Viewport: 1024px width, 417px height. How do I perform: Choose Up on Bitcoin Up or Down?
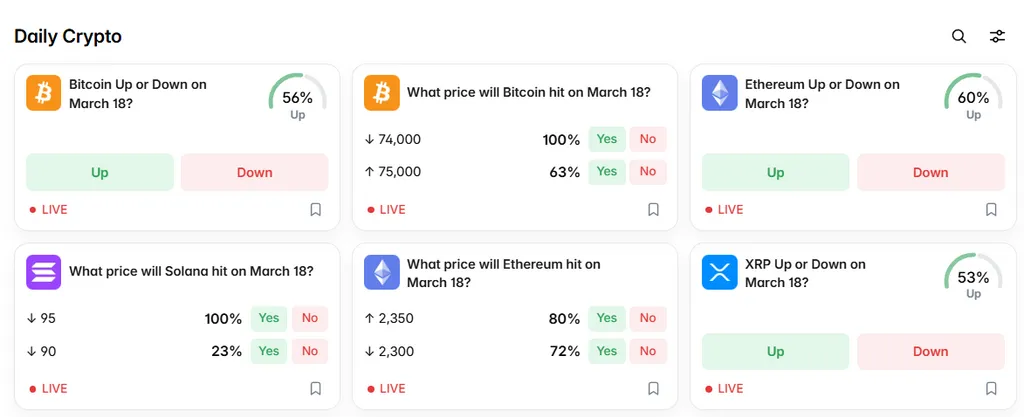(100, 172)
